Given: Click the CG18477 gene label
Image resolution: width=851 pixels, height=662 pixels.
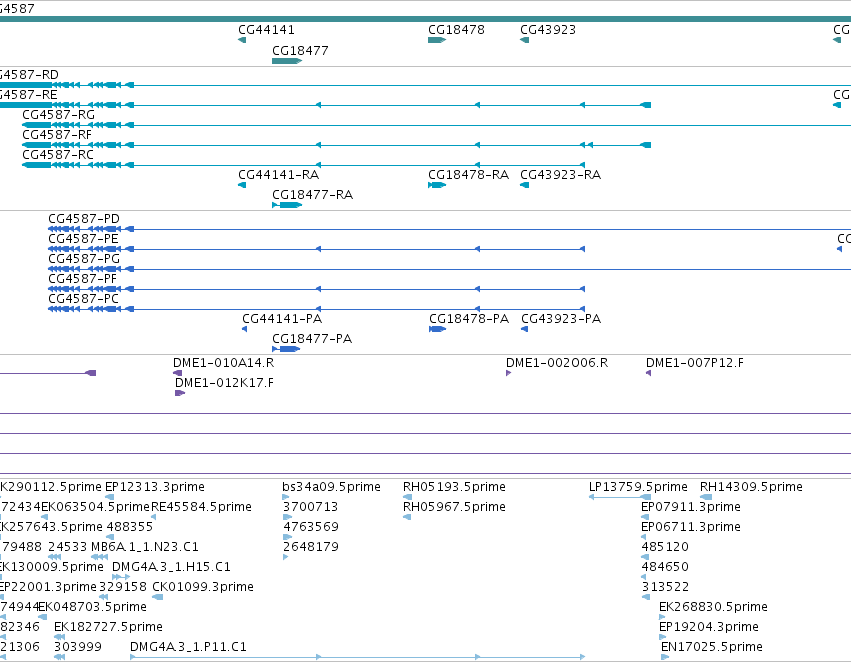Looking at the screenshot, I should coord(300,50).
